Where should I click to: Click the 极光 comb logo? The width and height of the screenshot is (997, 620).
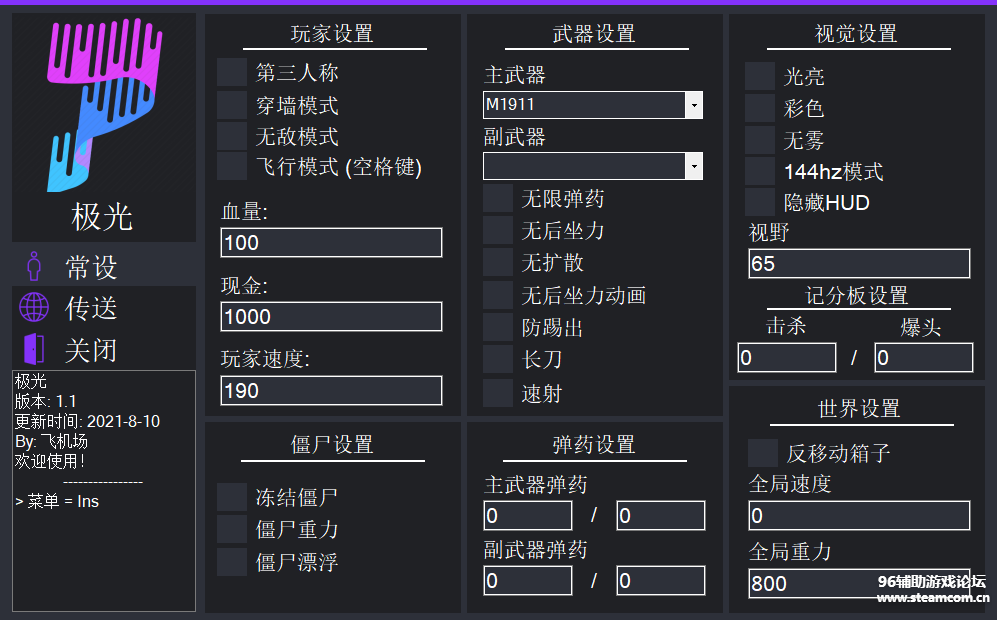104,104
